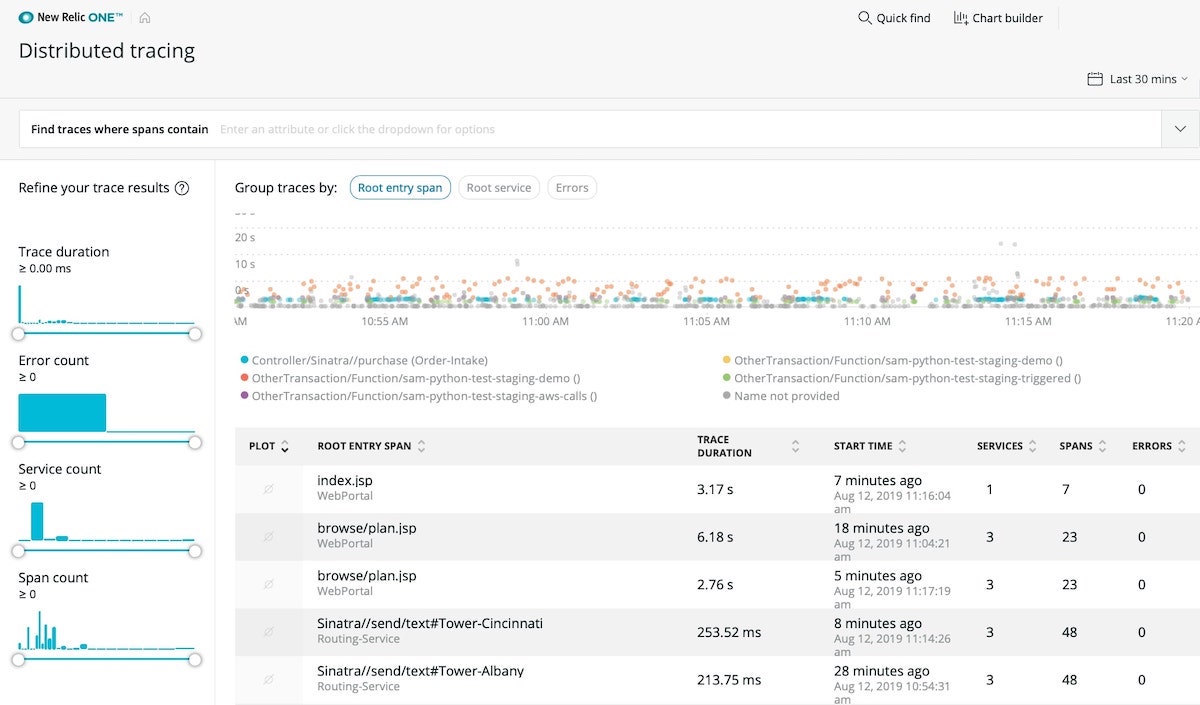This screenshot has height=705, width=1200.
Task: Expand the trace filter options dropdown arrow
Action: 1180,129
